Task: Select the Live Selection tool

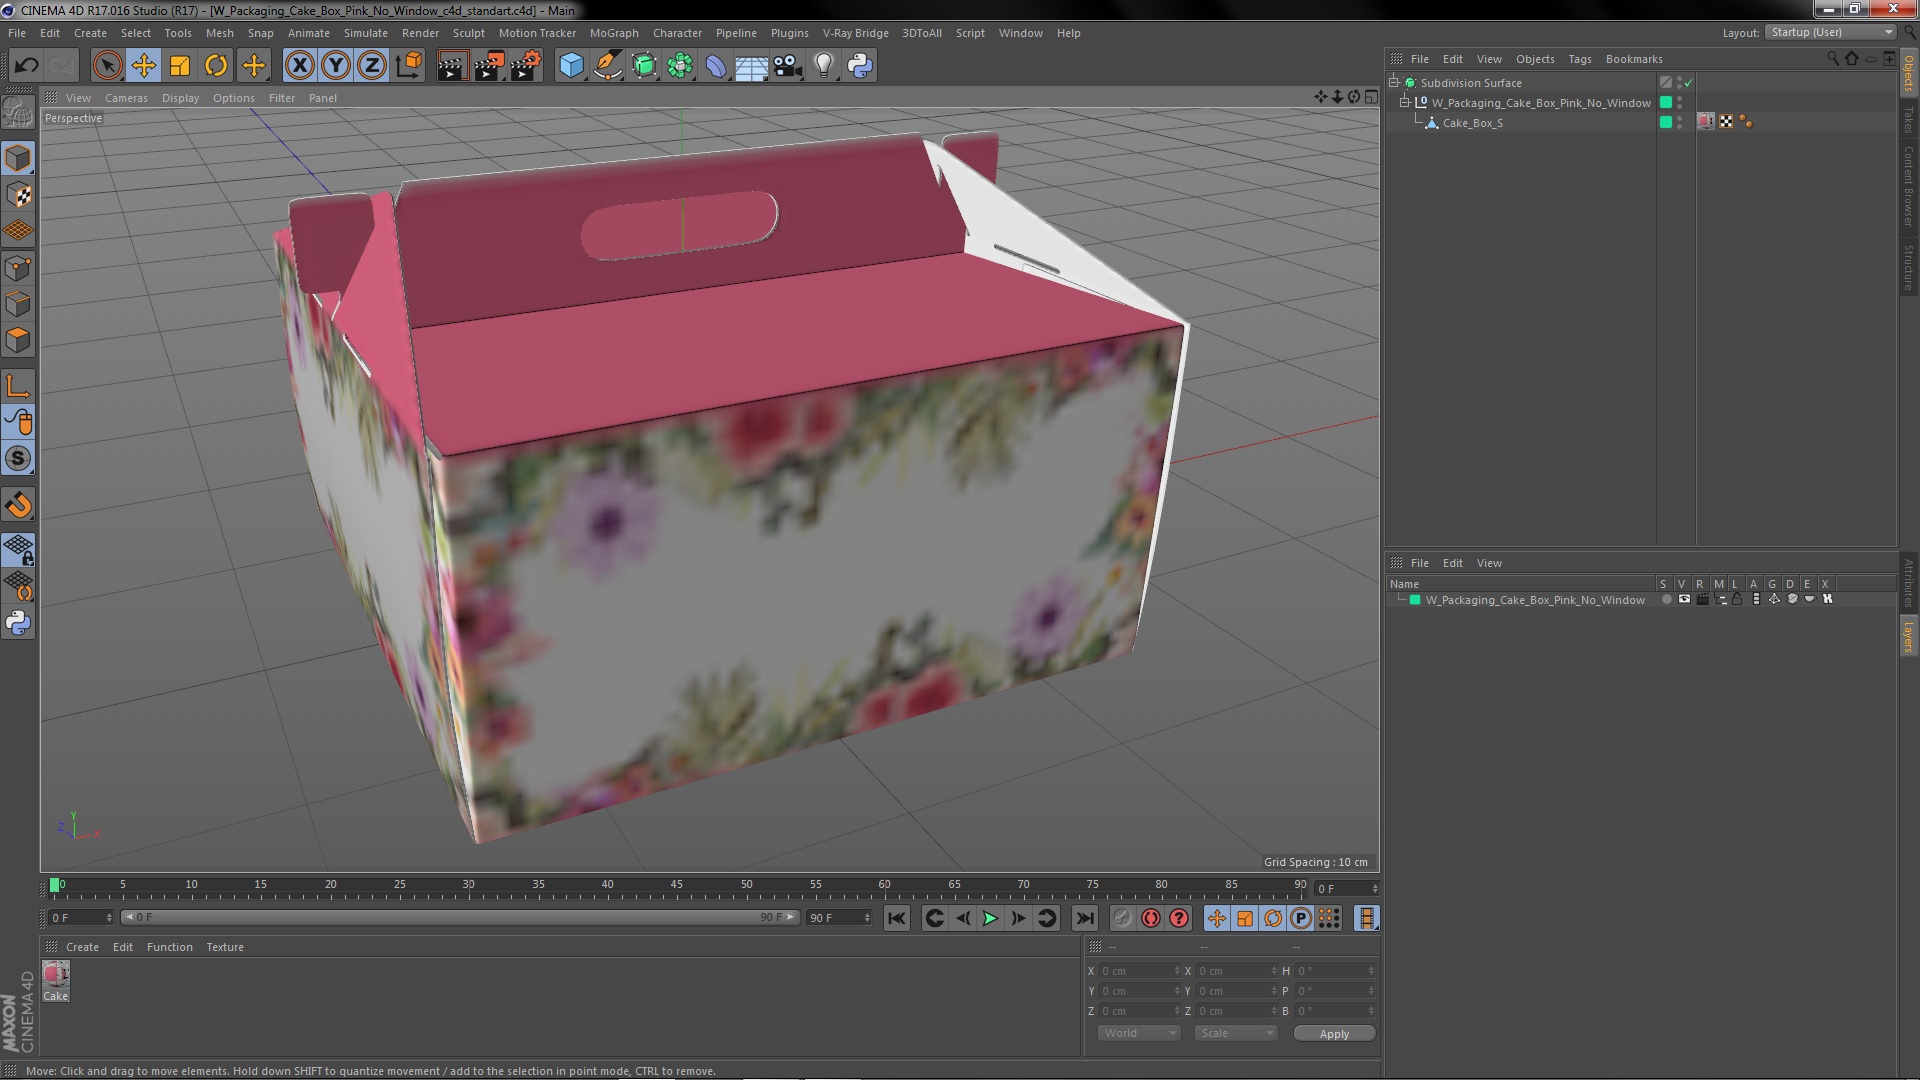Action: click(x=107, y=66)
